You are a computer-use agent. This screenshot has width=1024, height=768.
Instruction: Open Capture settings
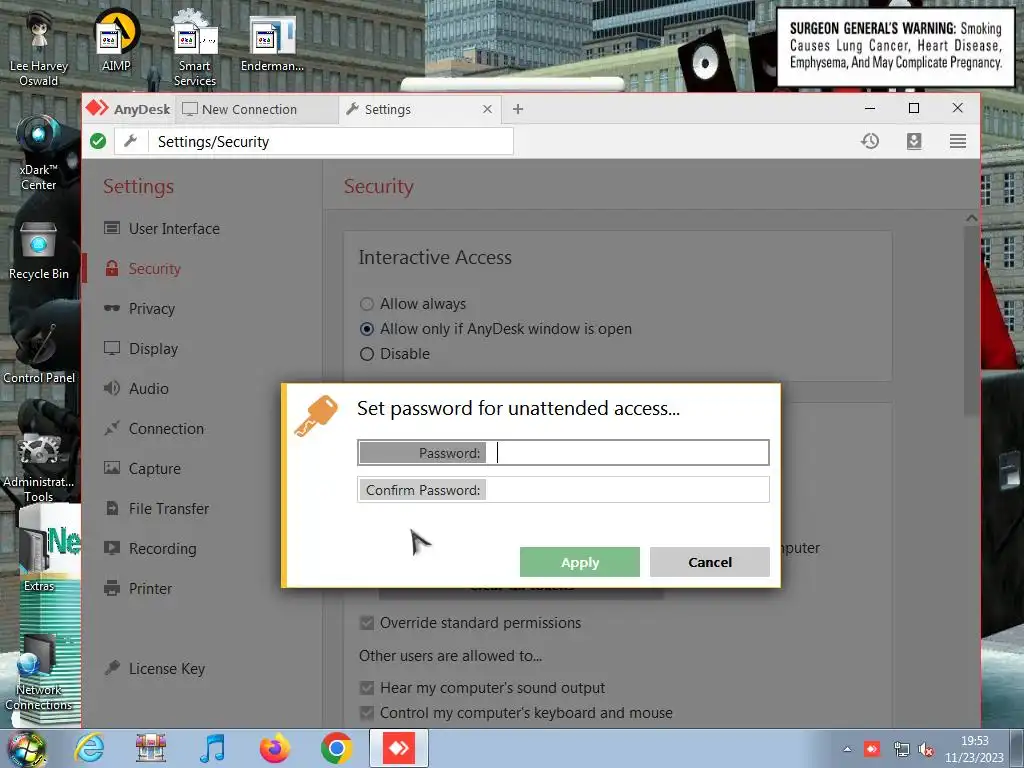coord(142,468)
